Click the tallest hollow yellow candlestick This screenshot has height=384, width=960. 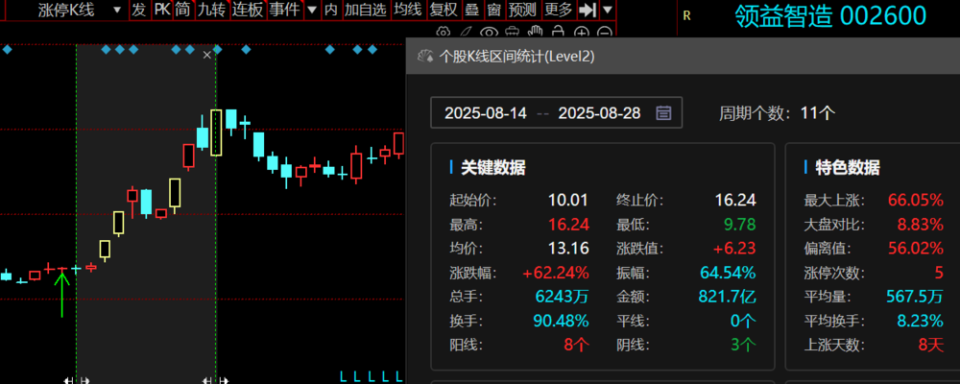(x=216, y=132)
